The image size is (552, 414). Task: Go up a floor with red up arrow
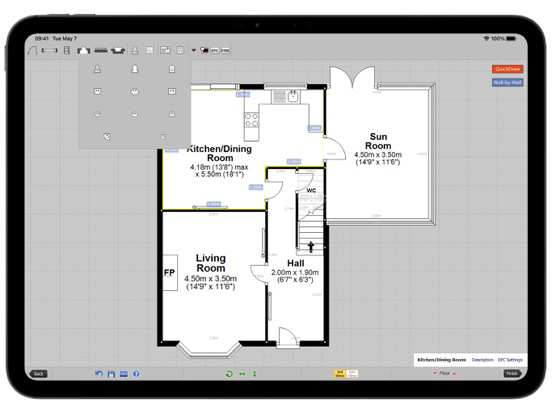(454, 374)
